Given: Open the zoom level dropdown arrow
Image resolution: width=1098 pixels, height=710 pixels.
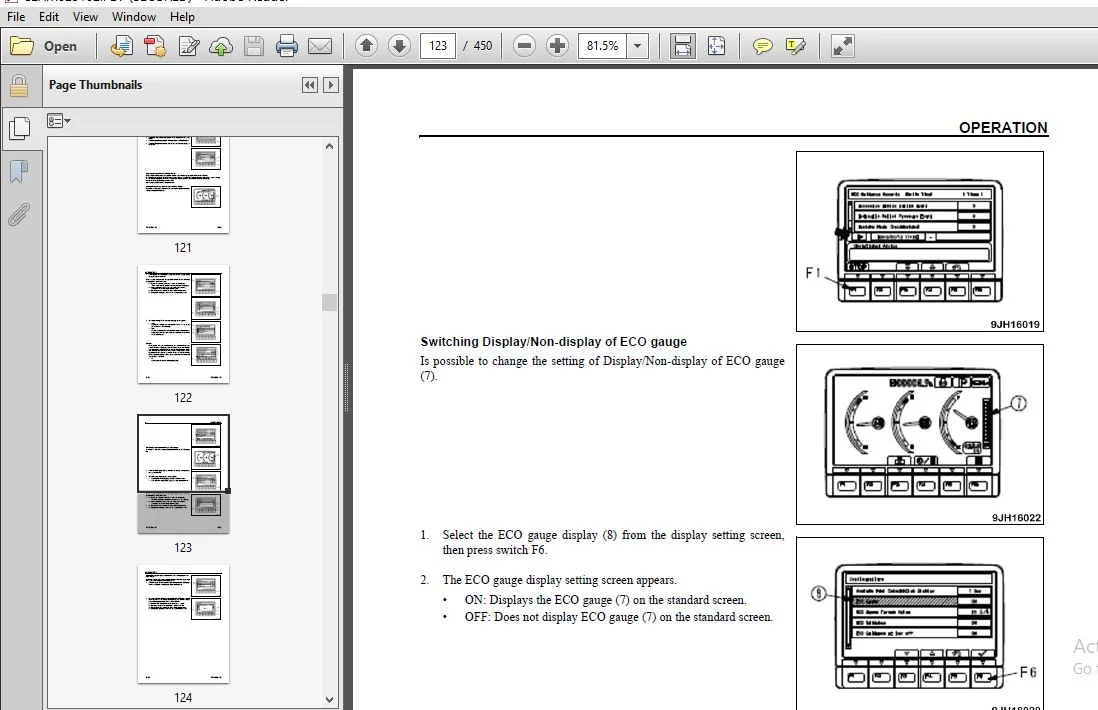Looking at the screenshot, I should click(x=637, y=46).
